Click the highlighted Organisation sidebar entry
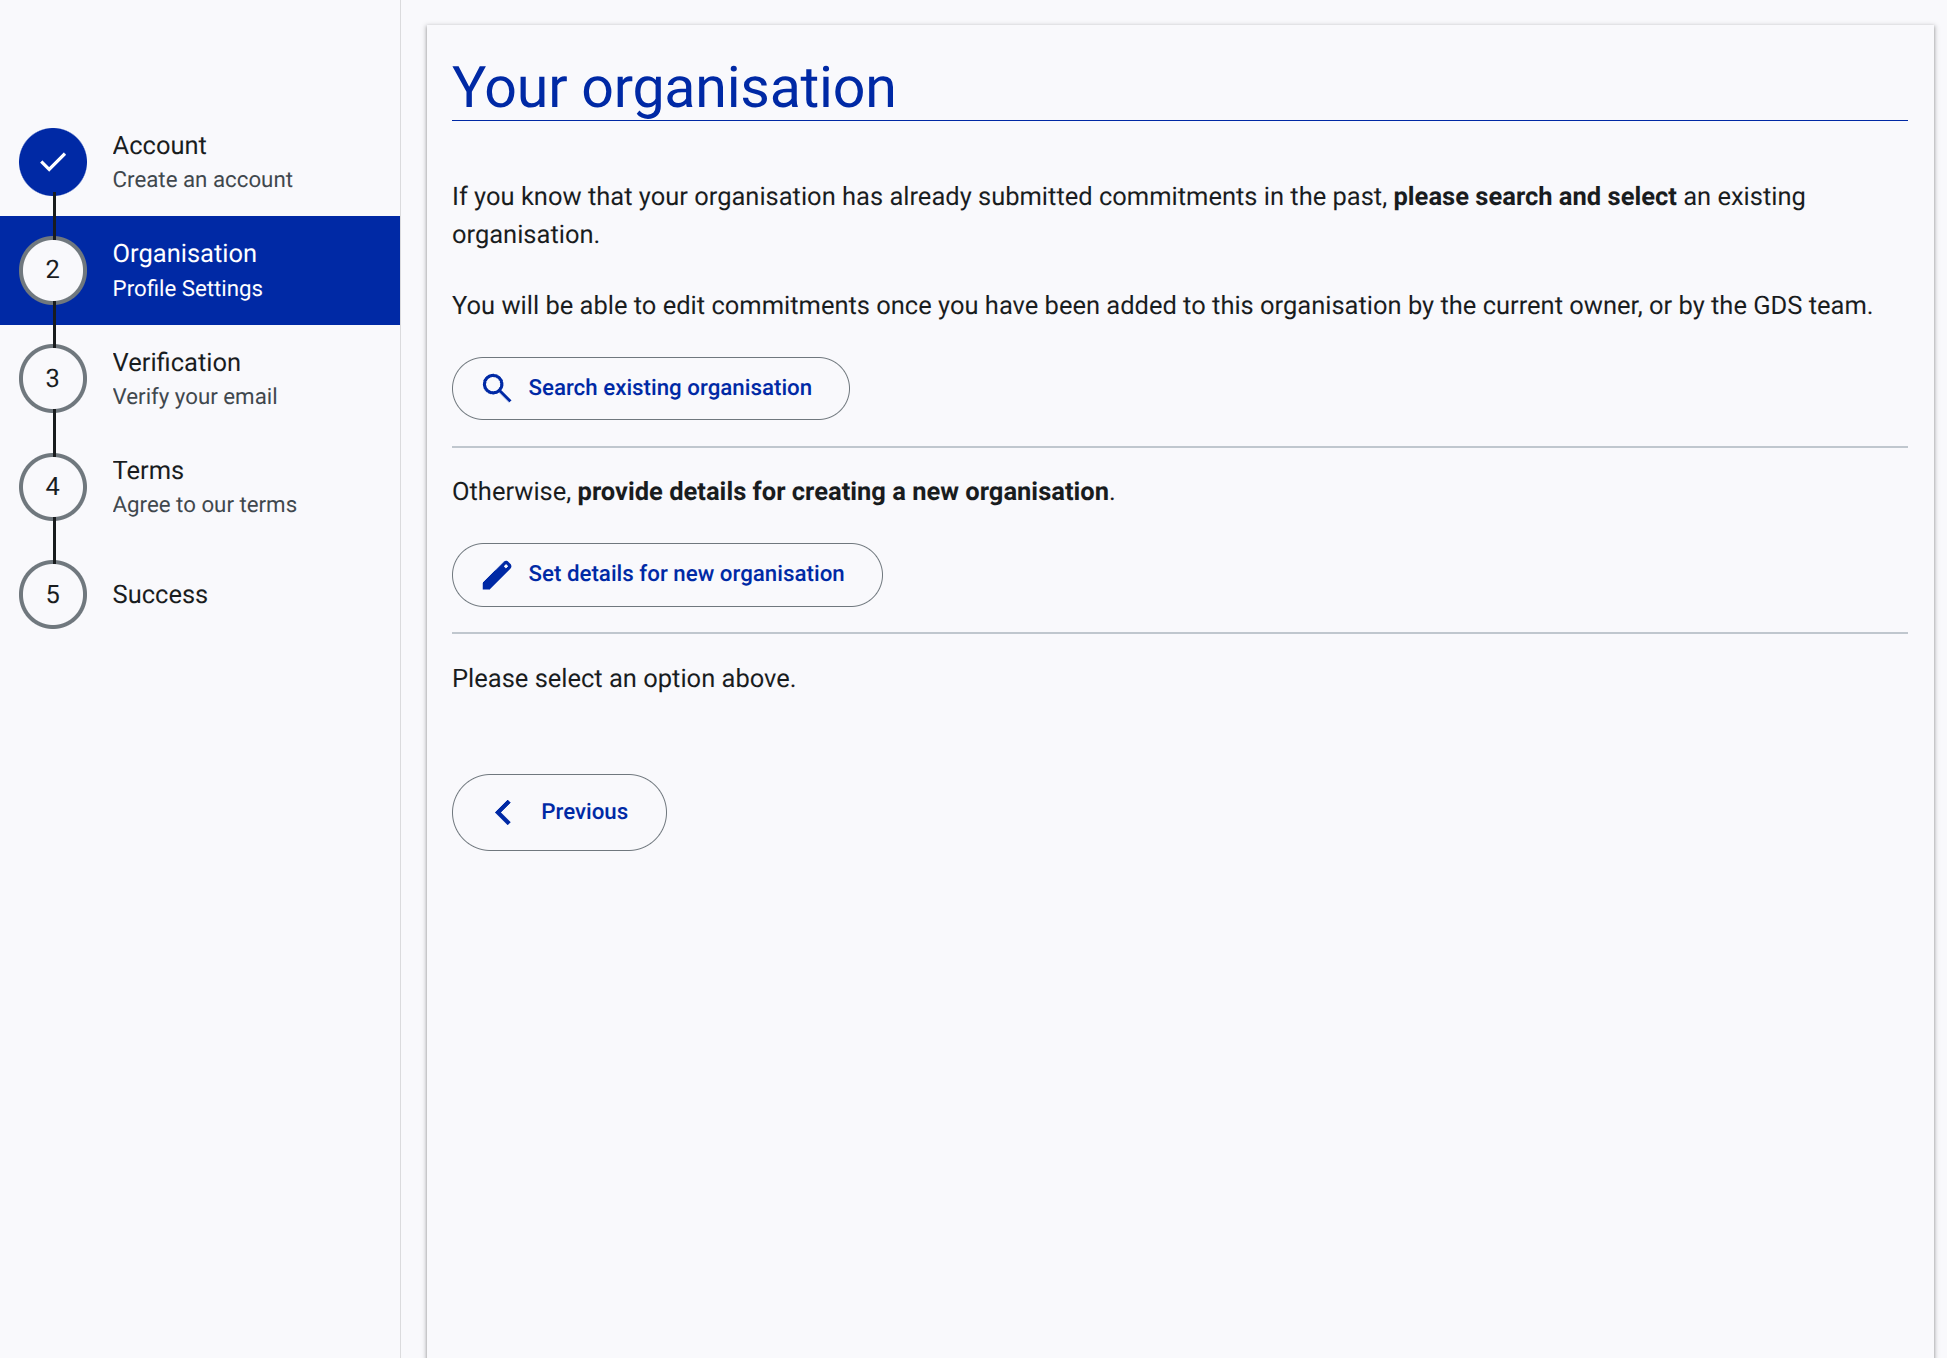 click(x=199, y=270)
